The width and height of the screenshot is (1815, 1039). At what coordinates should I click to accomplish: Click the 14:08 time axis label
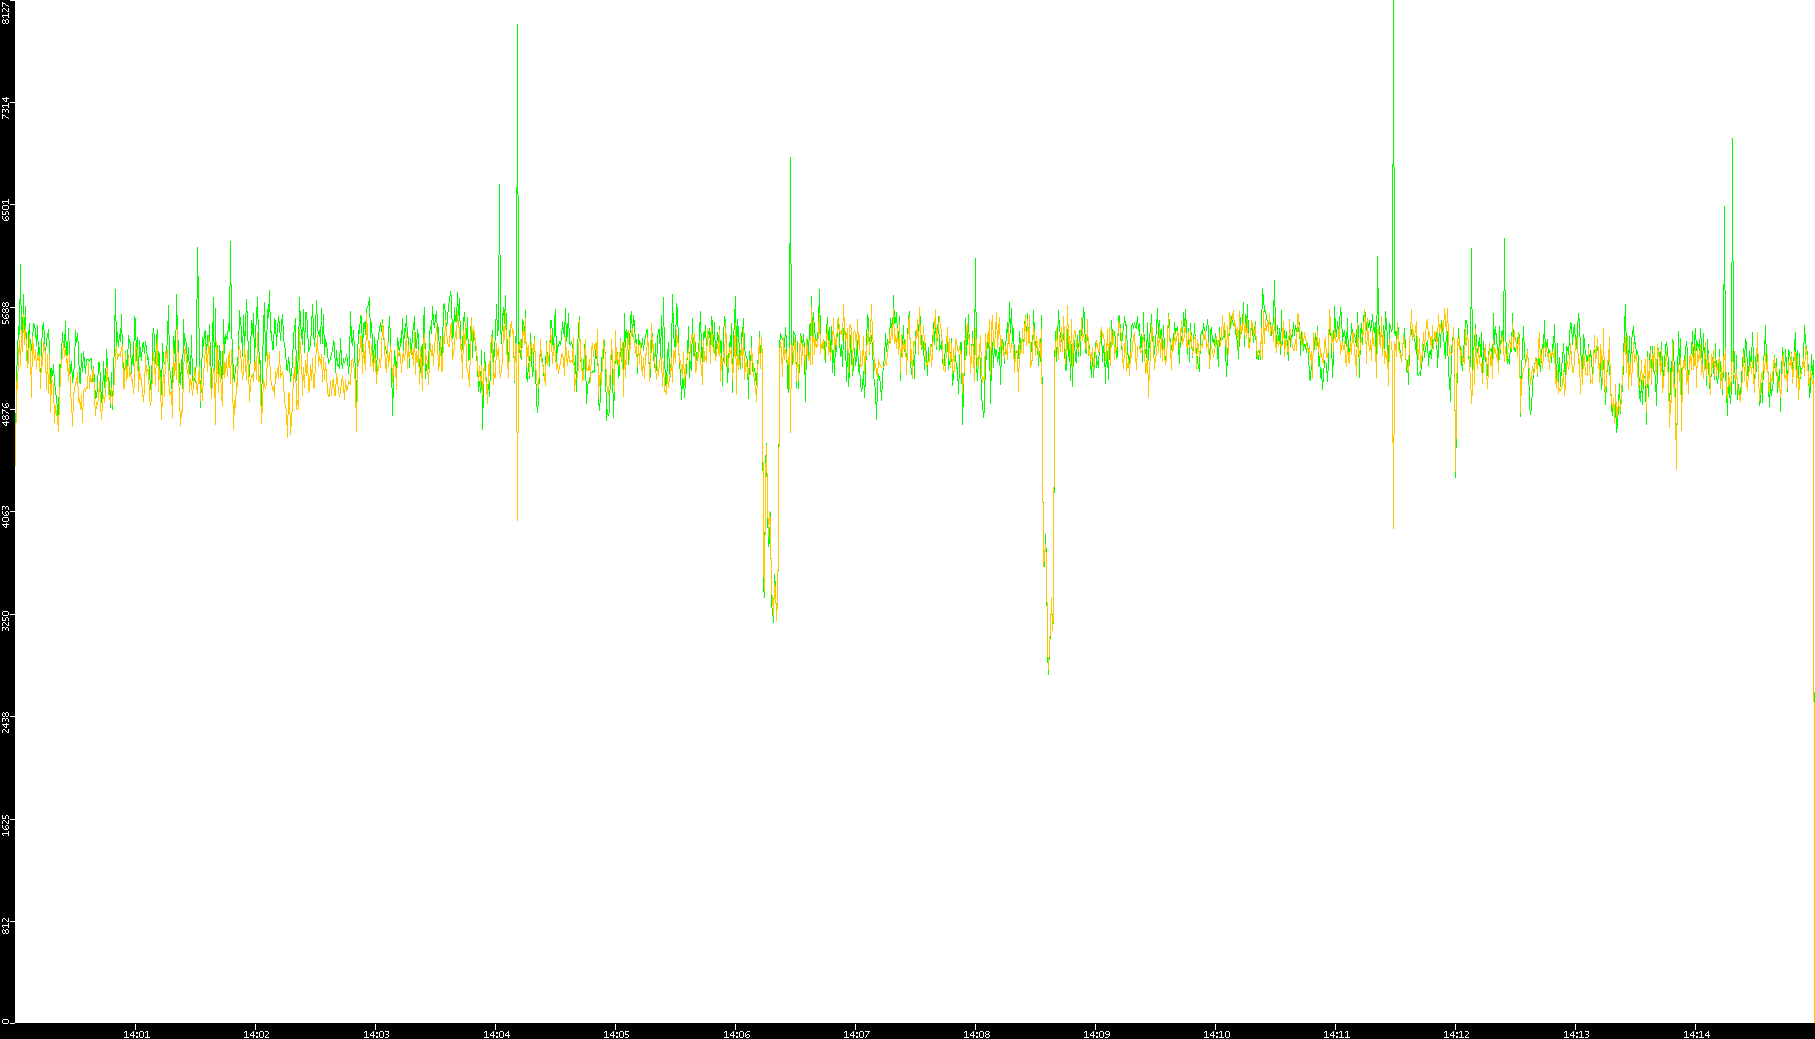click(x=976, y=1034)
